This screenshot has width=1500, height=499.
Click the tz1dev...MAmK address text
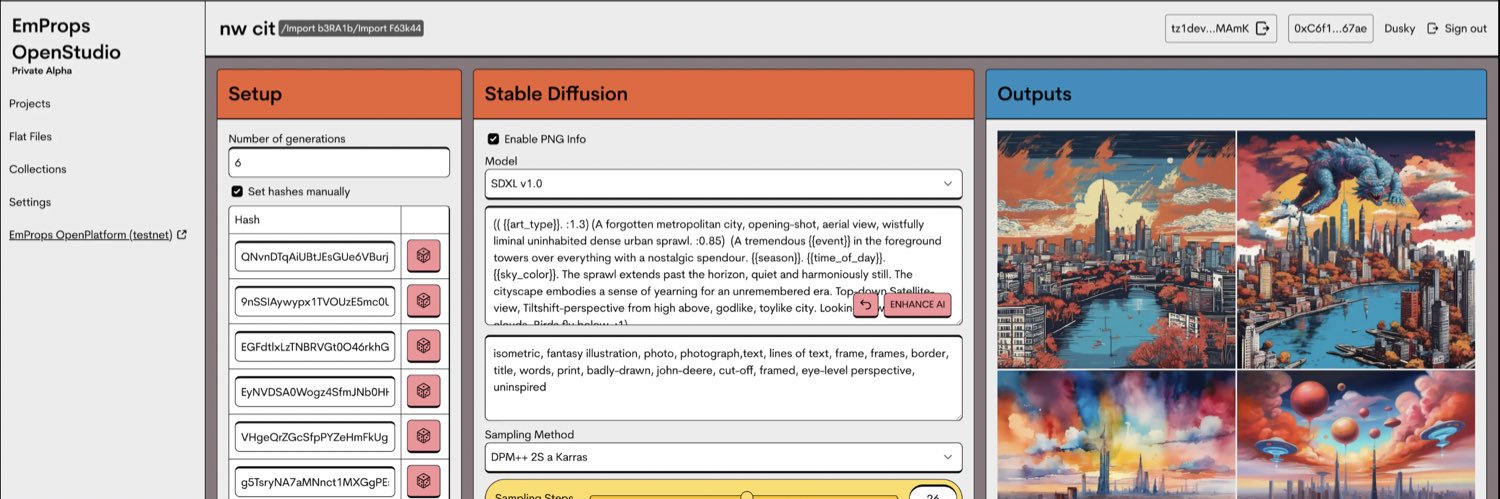tap(1211, 28)
